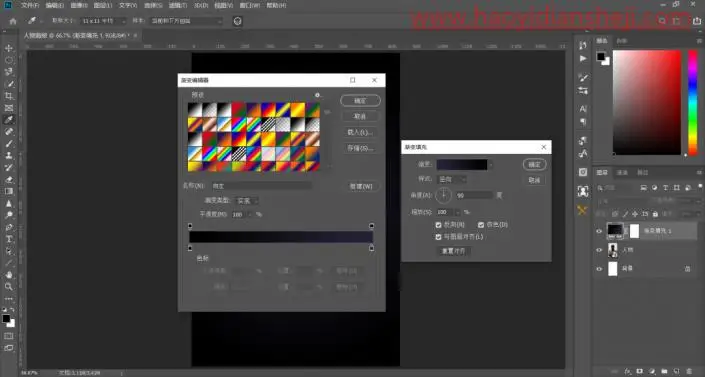Click the angle input field

tap(474, 195)
